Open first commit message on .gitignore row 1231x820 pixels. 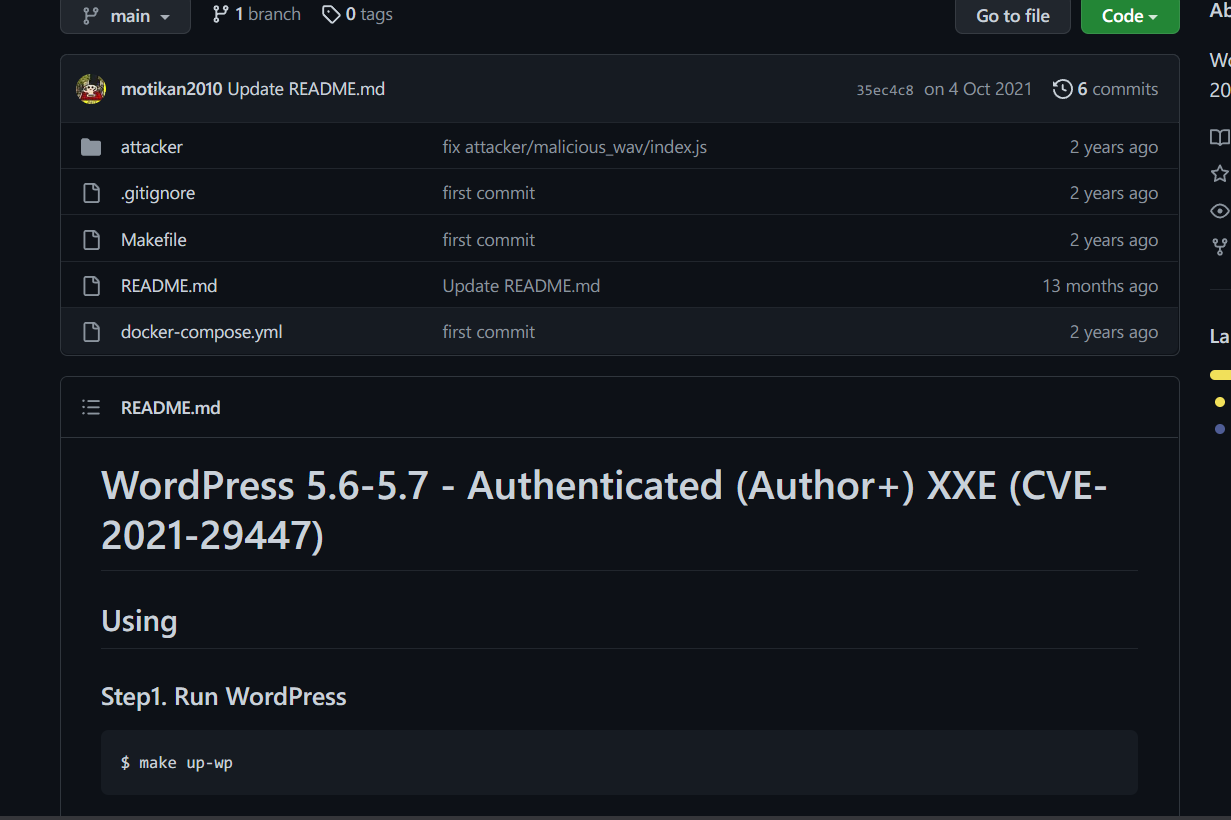pos(489,193)
